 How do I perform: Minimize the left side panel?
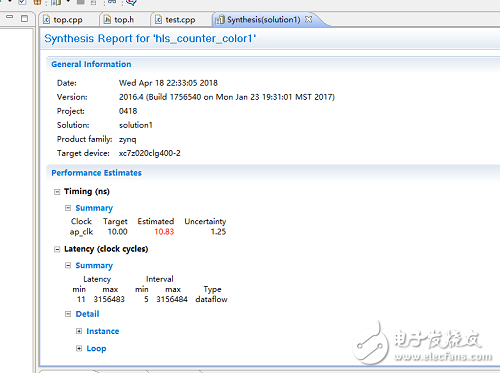[10, 17]
